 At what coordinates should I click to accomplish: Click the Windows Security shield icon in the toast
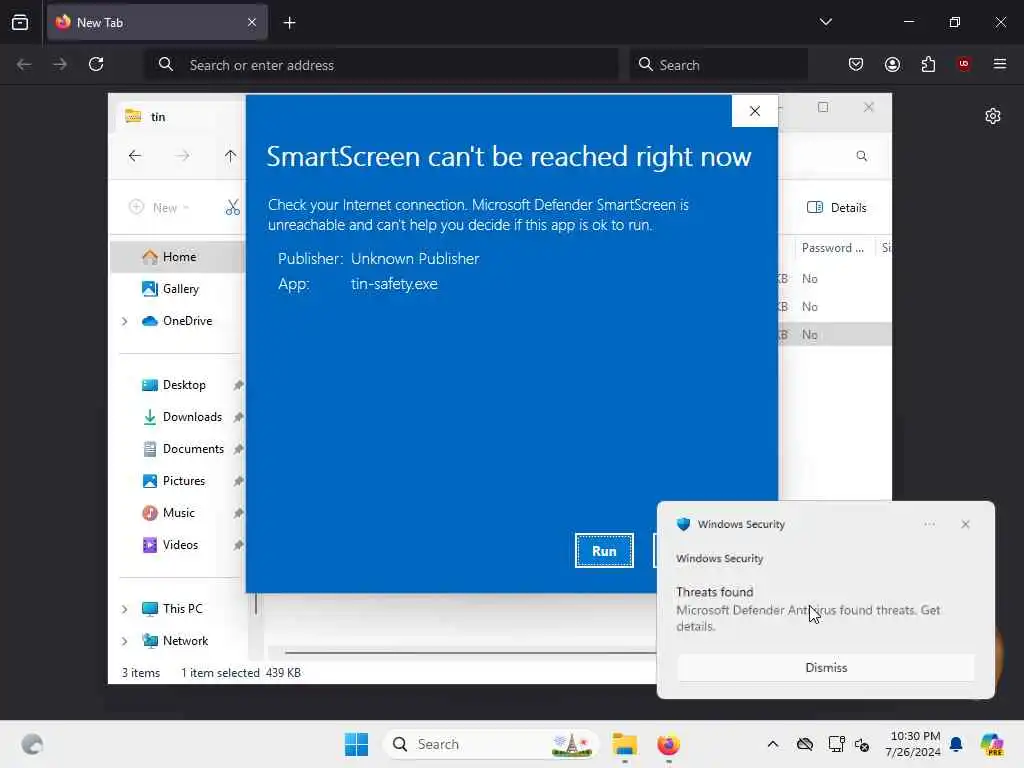683,524
